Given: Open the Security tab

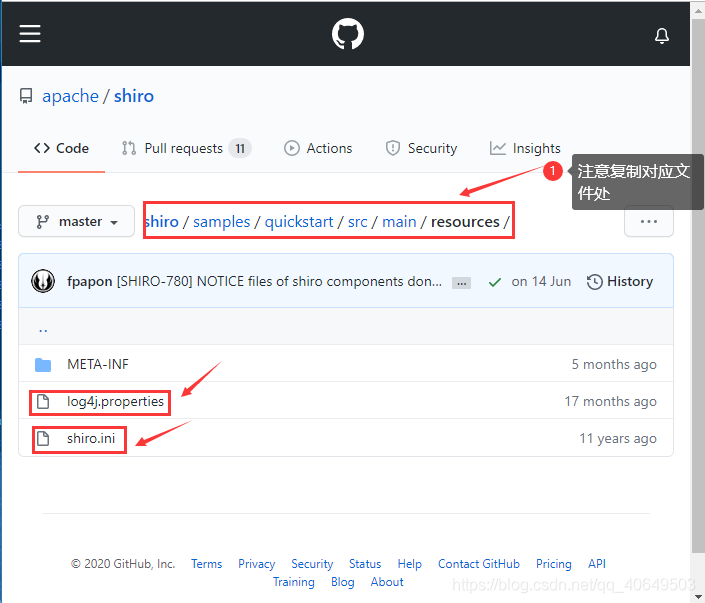Looking at the screenshot, I should (x=421, y=148).
